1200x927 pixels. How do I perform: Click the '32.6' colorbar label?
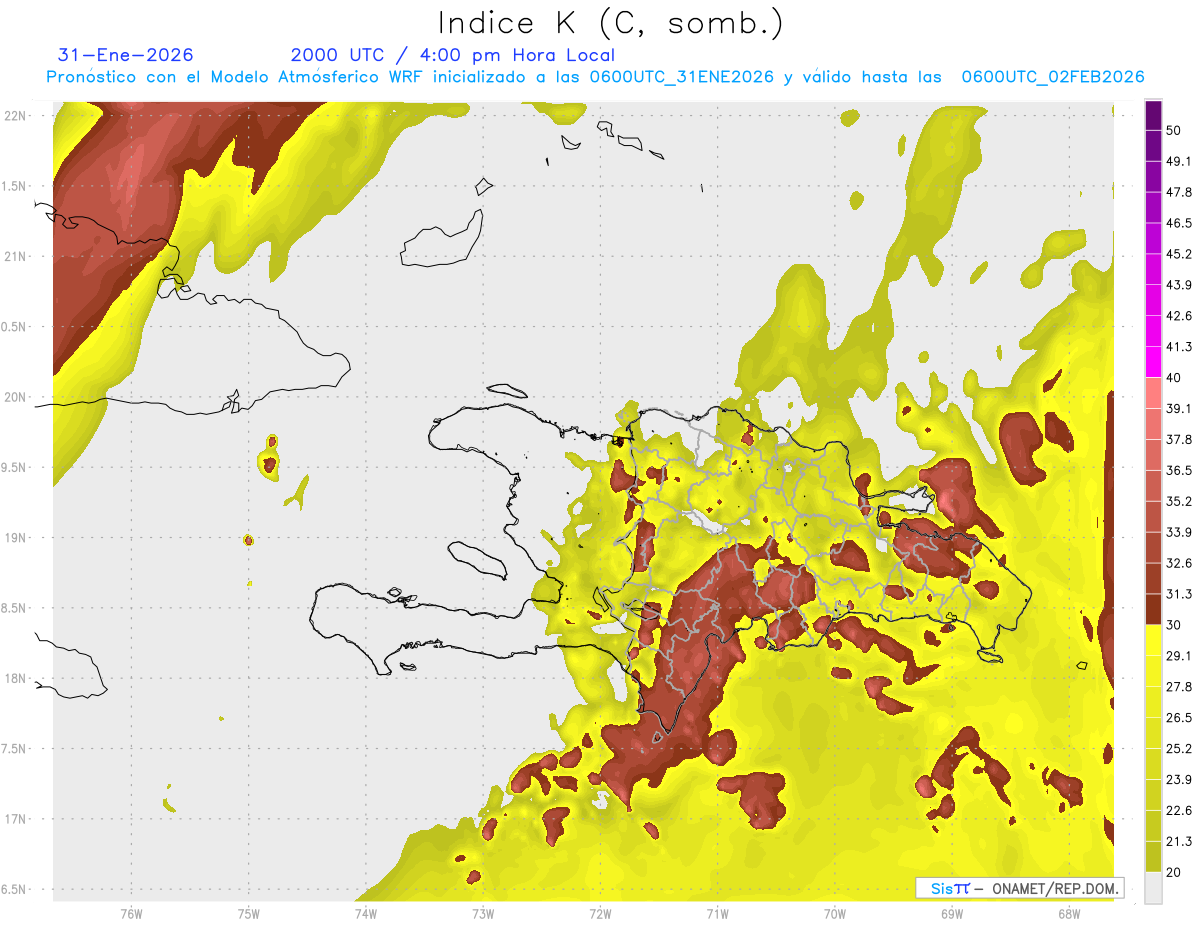pyautogui.click(x=1179, y=563)
